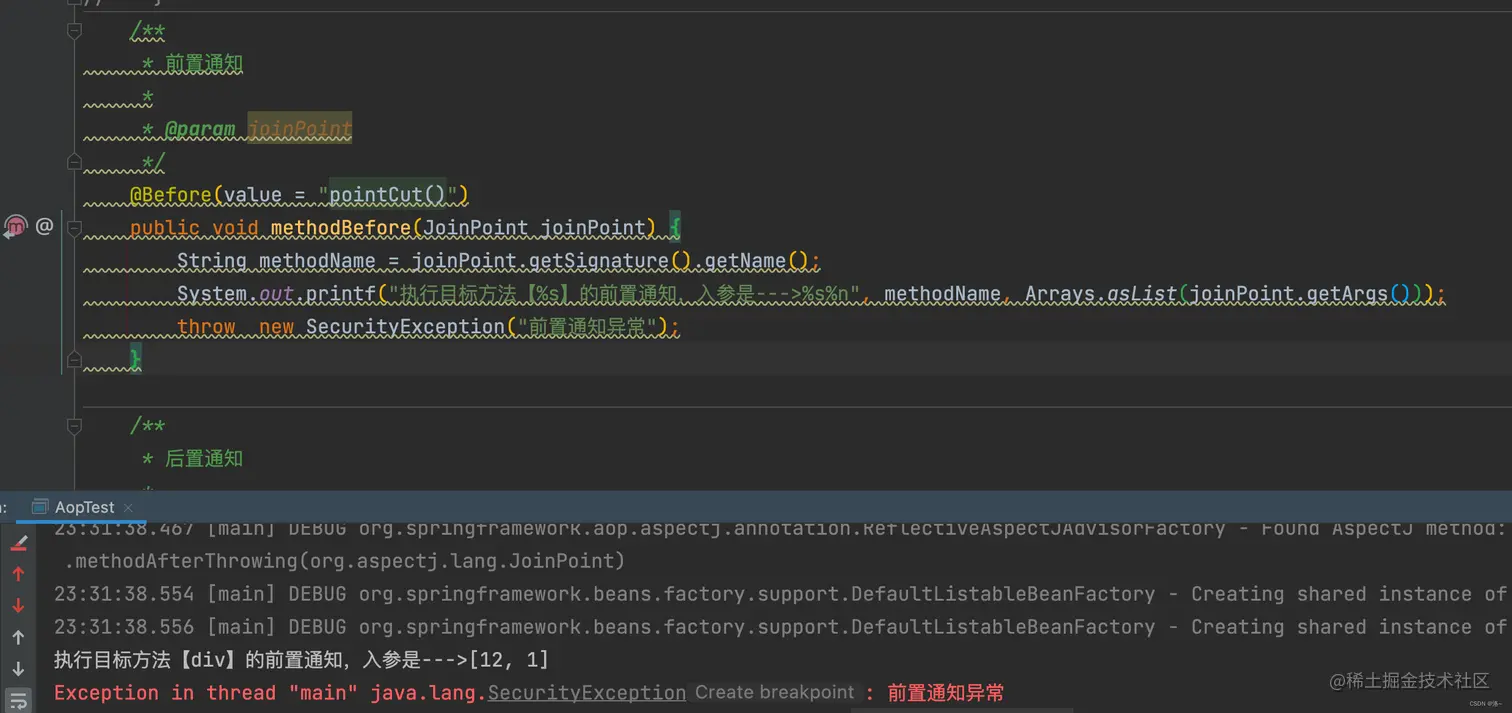Click the @ aspect gutter icon
1512x713 pixels.
pyautogui.click(x=44, y=227)
